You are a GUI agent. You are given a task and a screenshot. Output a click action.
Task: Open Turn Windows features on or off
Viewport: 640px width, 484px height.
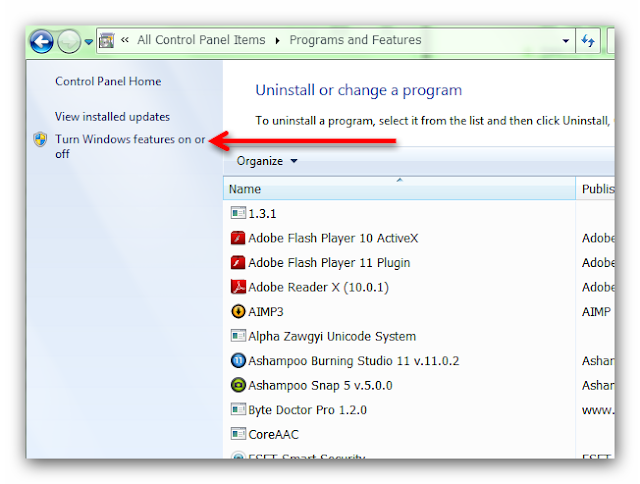tap(130, 146)
